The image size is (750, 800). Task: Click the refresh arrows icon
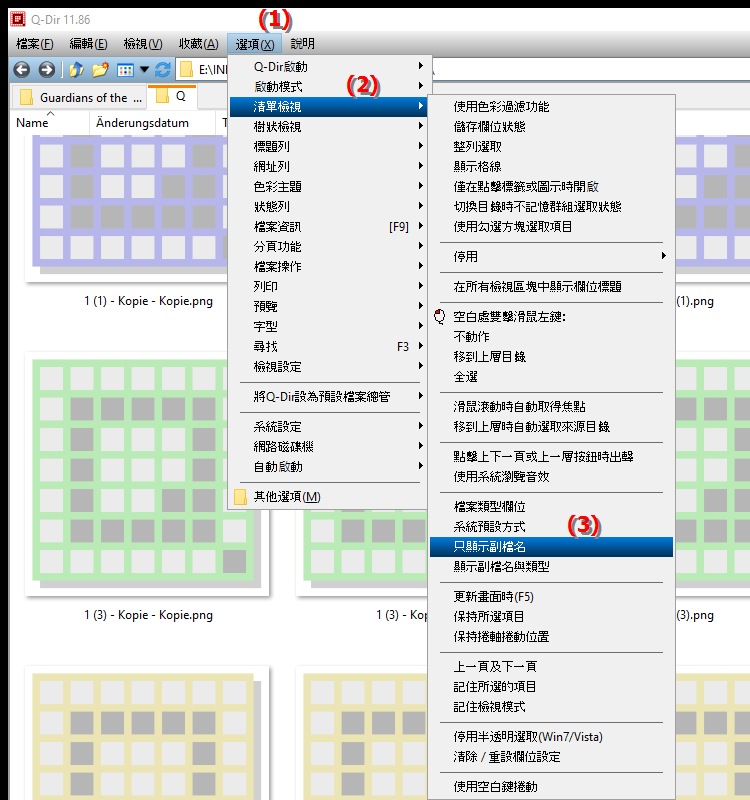pos(163,69)
